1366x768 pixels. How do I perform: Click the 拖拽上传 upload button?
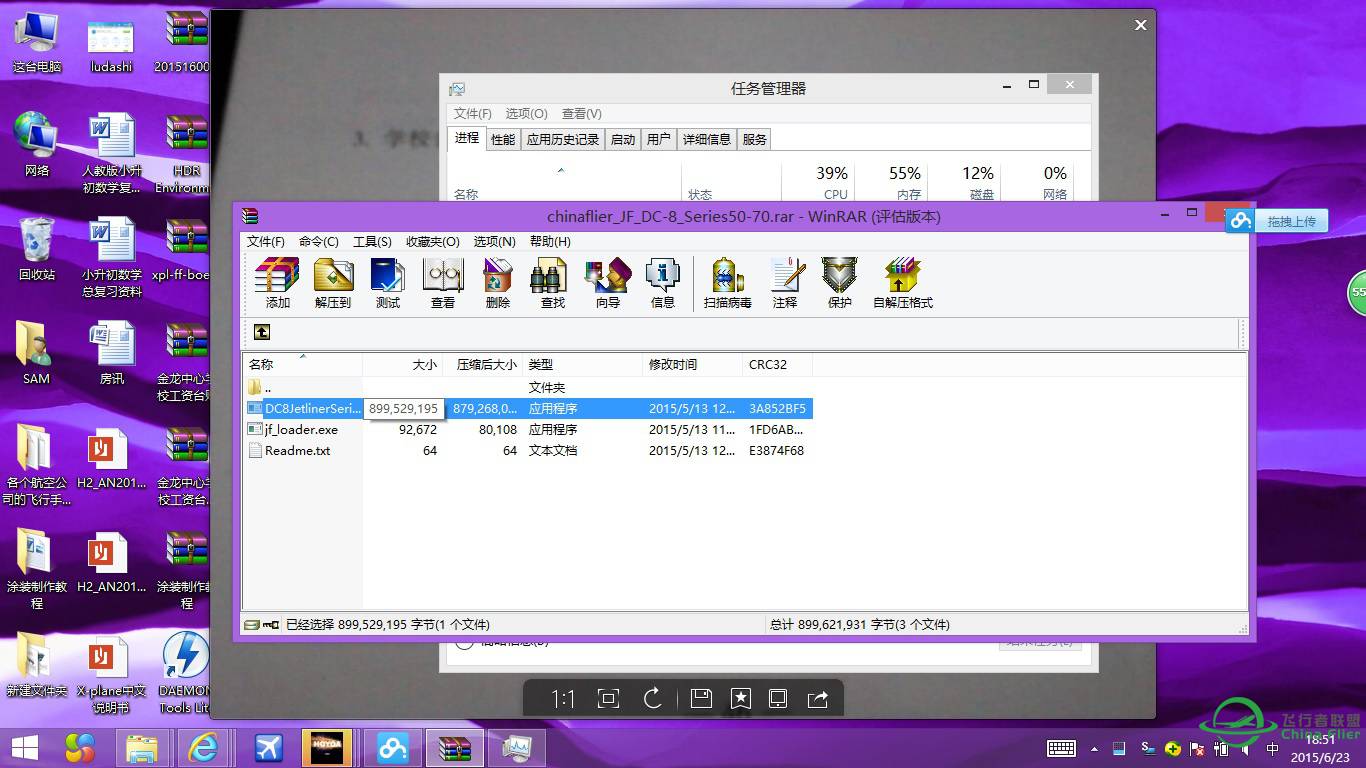(1290, 221)
